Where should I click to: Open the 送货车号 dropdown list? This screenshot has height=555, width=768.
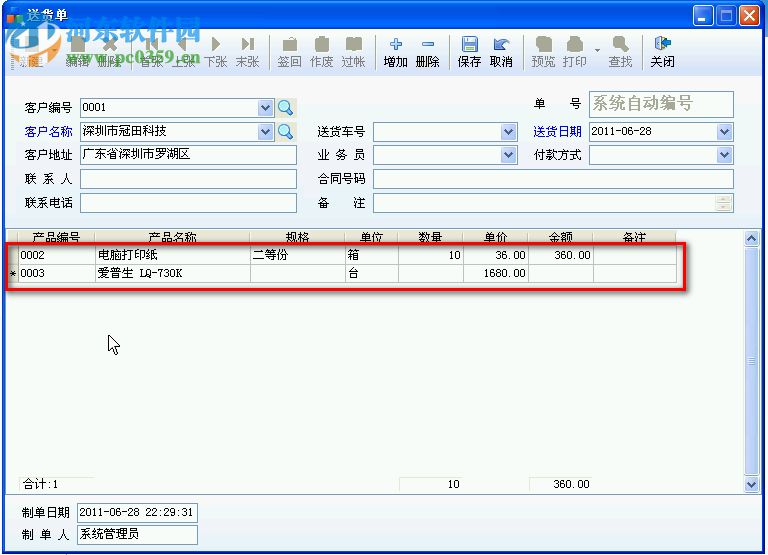pos(509,132)
